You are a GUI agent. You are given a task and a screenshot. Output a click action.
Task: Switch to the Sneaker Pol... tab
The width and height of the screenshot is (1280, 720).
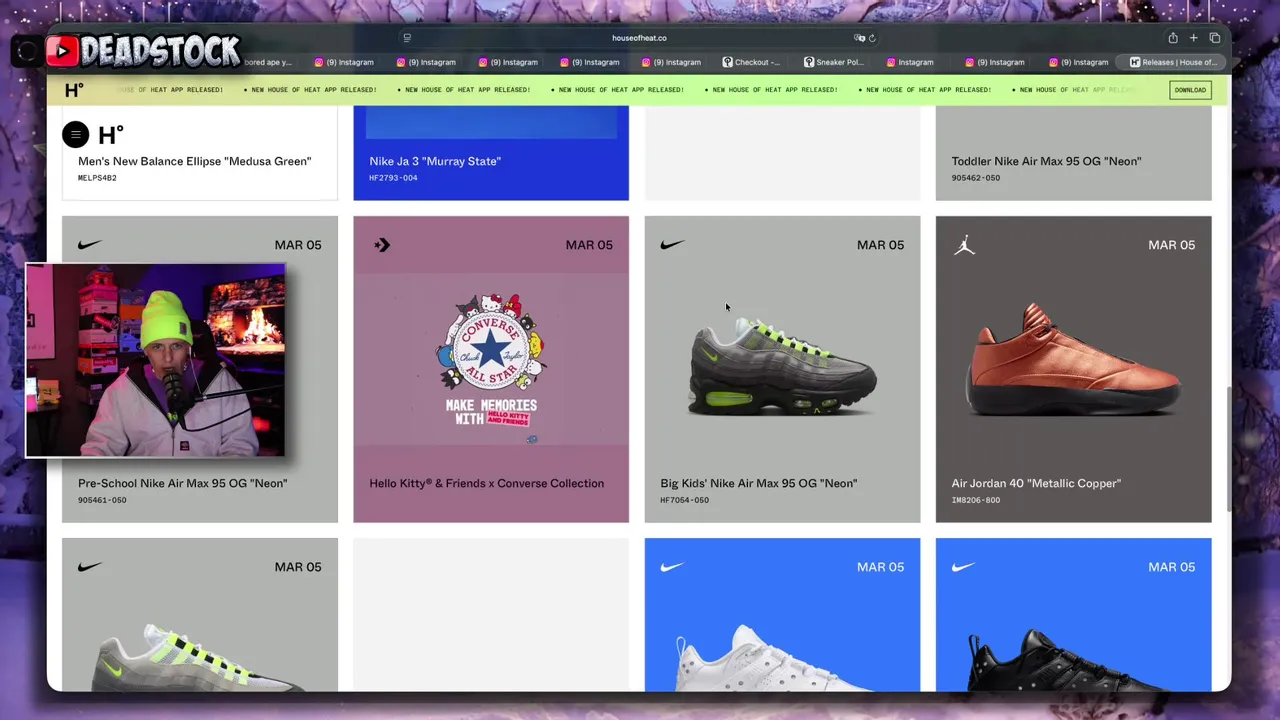(x=833, y=62)
